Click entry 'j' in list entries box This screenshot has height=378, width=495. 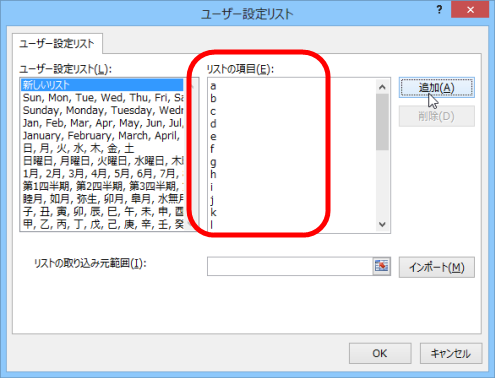click(212, 200)
